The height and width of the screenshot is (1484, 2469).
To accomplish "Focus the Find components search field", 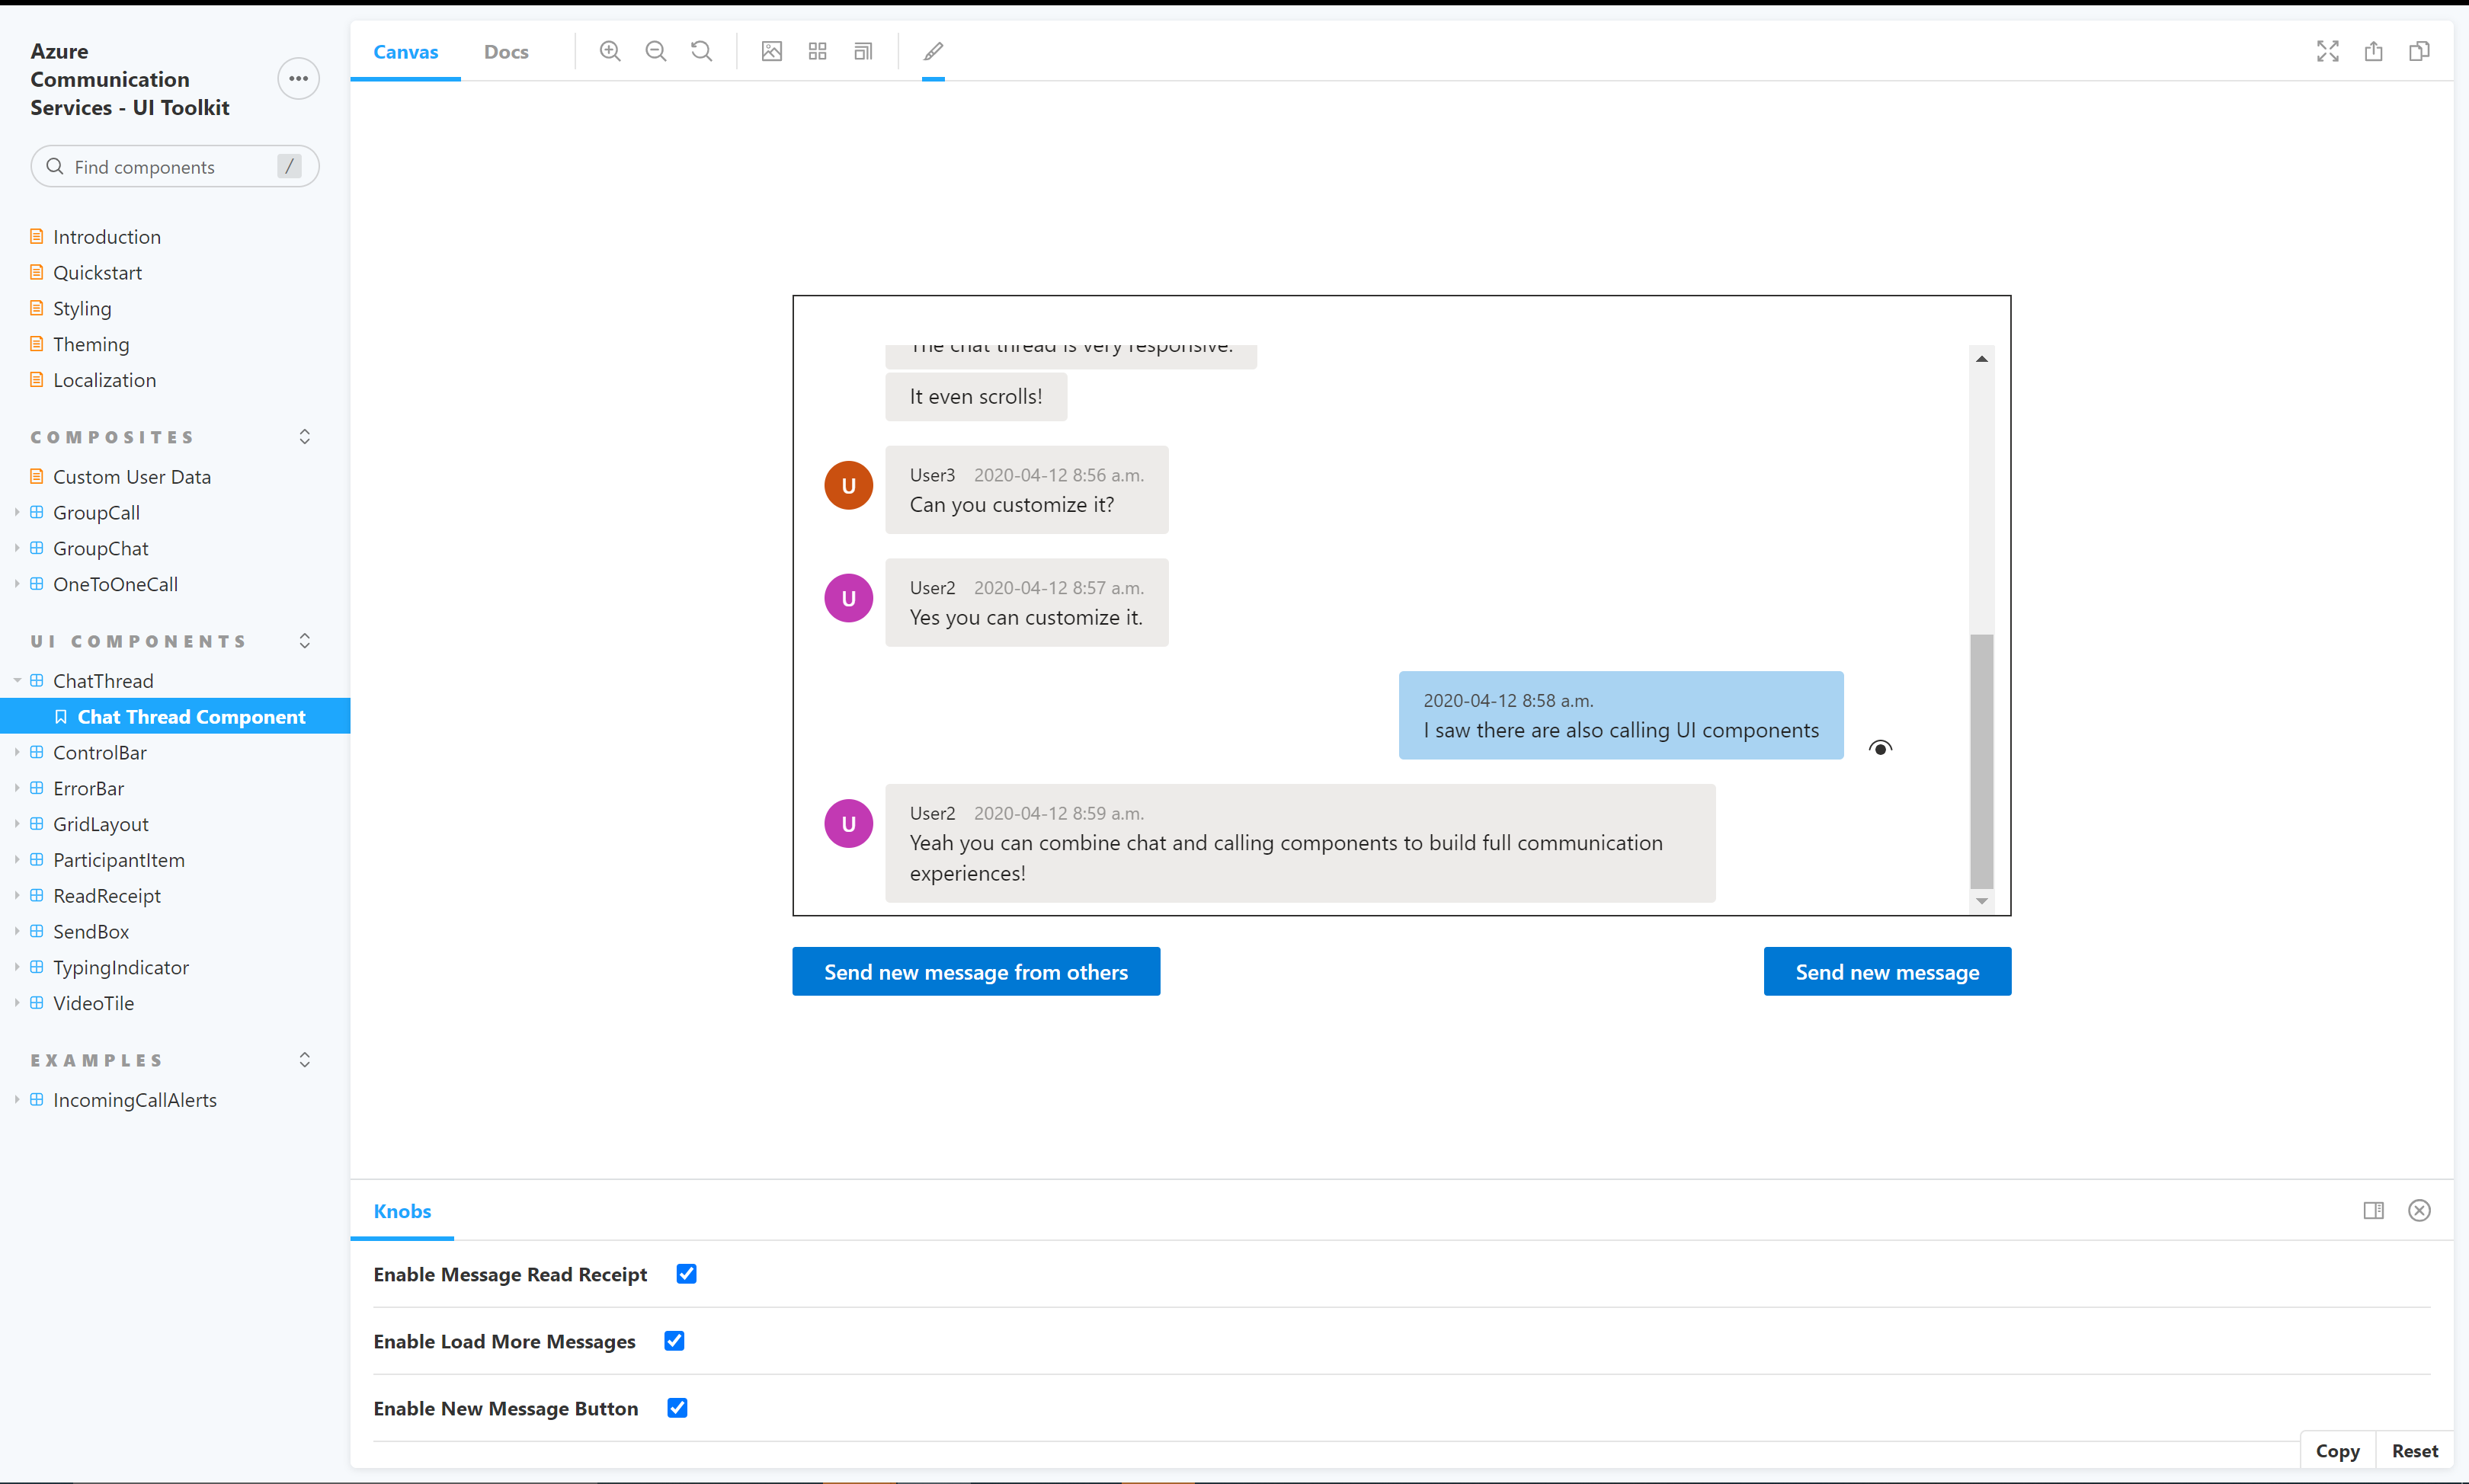I will [x=175, y=166].
